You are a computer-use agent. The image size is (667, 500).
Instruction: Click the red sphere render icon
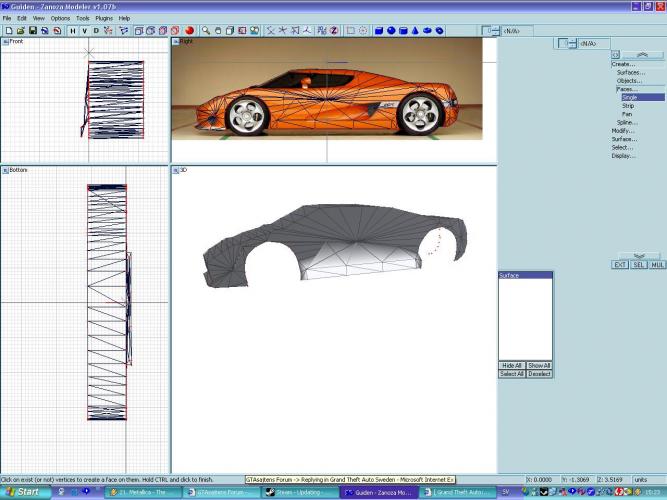[x=189, y=31]
